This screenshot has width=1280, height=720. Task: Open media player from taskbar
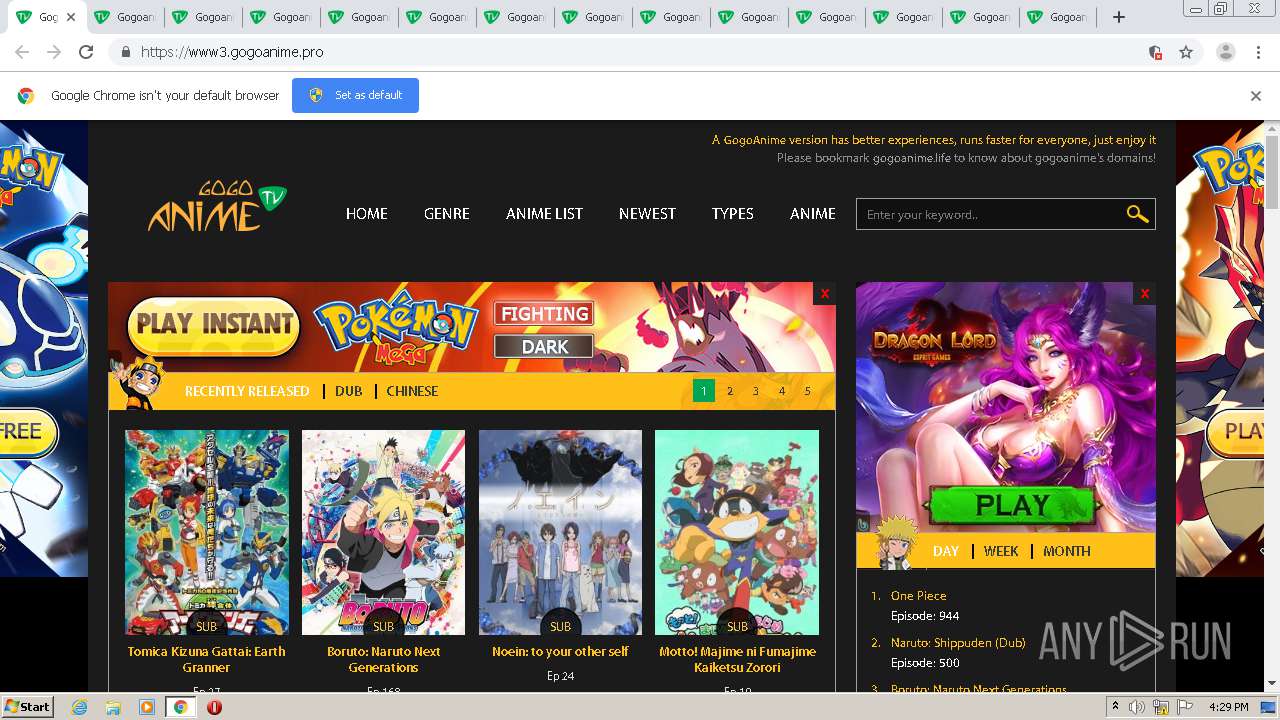coord(147,707)
